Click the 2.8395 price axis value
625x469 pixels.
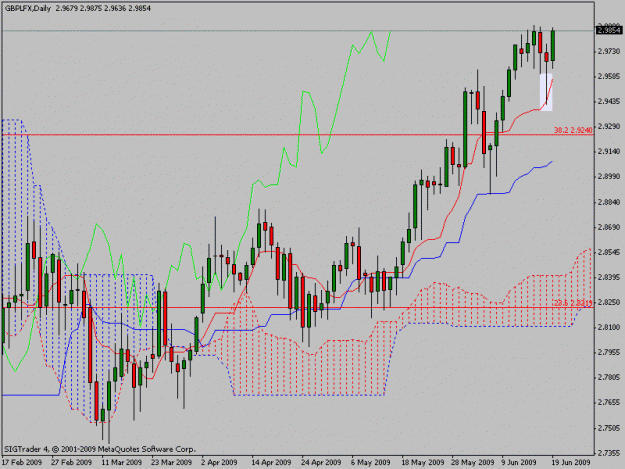(x=609, y=277)
